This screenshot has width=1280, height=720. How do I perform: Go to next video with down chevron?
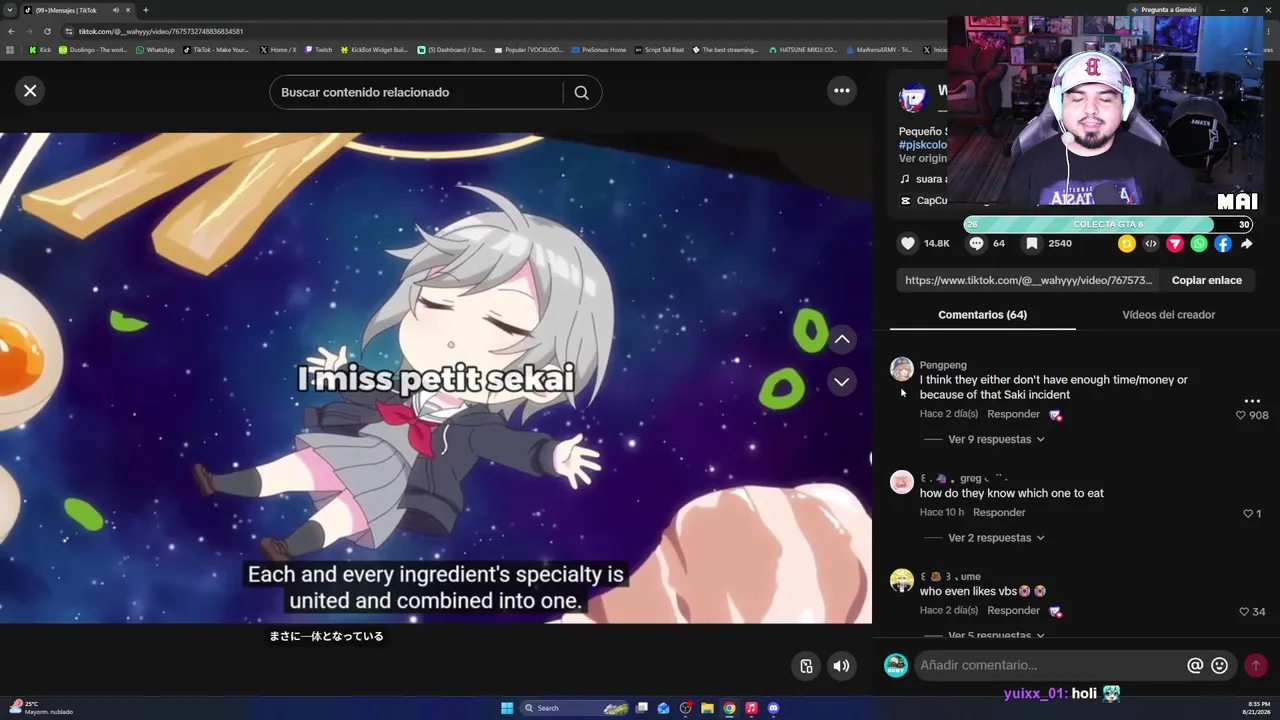(842, 381)
